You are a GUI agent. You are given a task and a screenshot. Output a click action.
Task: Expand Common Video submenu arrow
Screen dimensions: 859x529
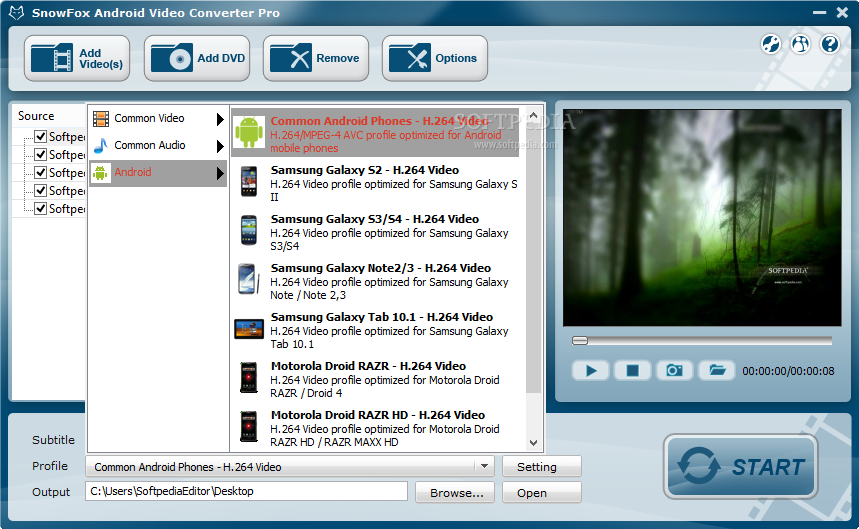tap(220, 119)
